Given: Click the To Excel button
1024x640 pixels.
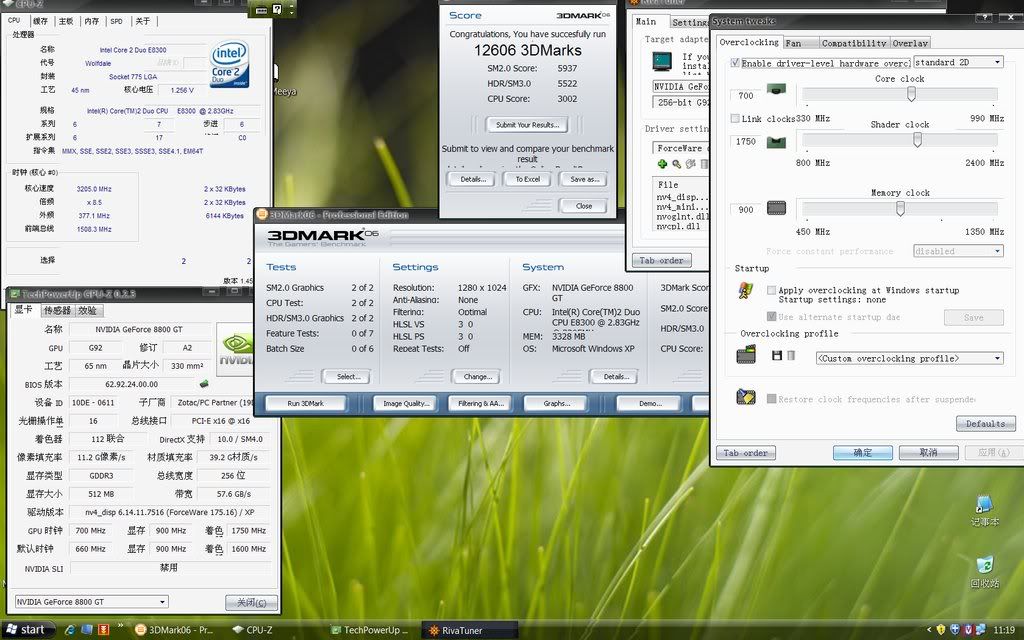Looking at the screenshot, I should [x=528, y=179].
